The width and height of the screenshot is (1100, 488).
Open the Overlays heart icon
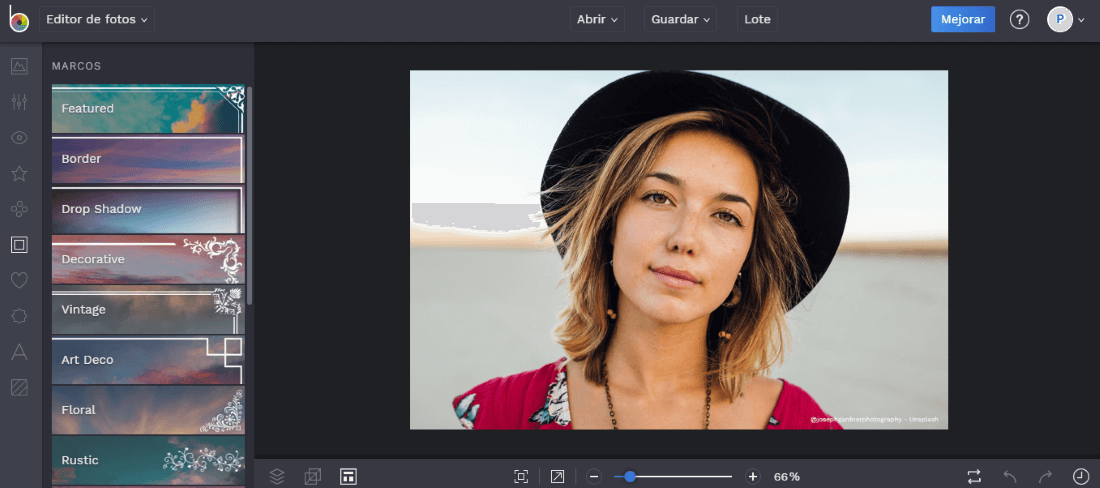[18, 280]
